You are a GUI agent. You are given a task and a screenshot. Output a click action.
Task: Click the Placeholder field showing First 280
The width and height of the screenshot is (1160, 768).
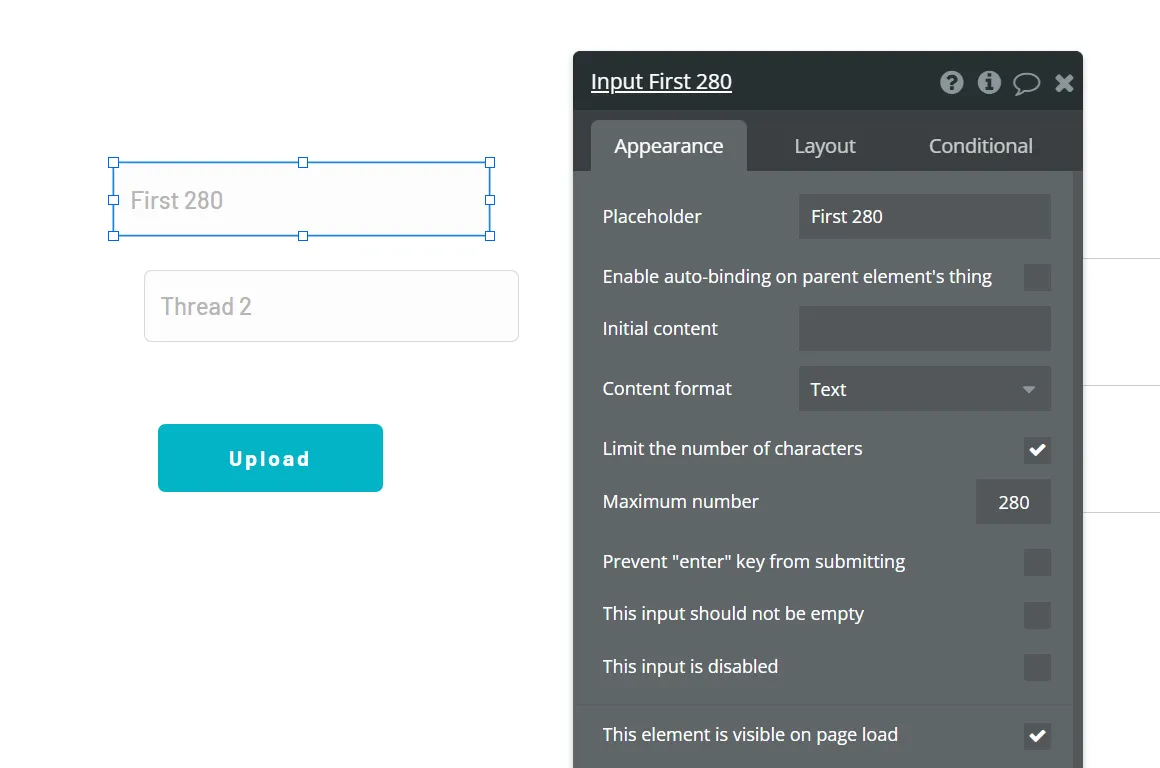(925, 216)
